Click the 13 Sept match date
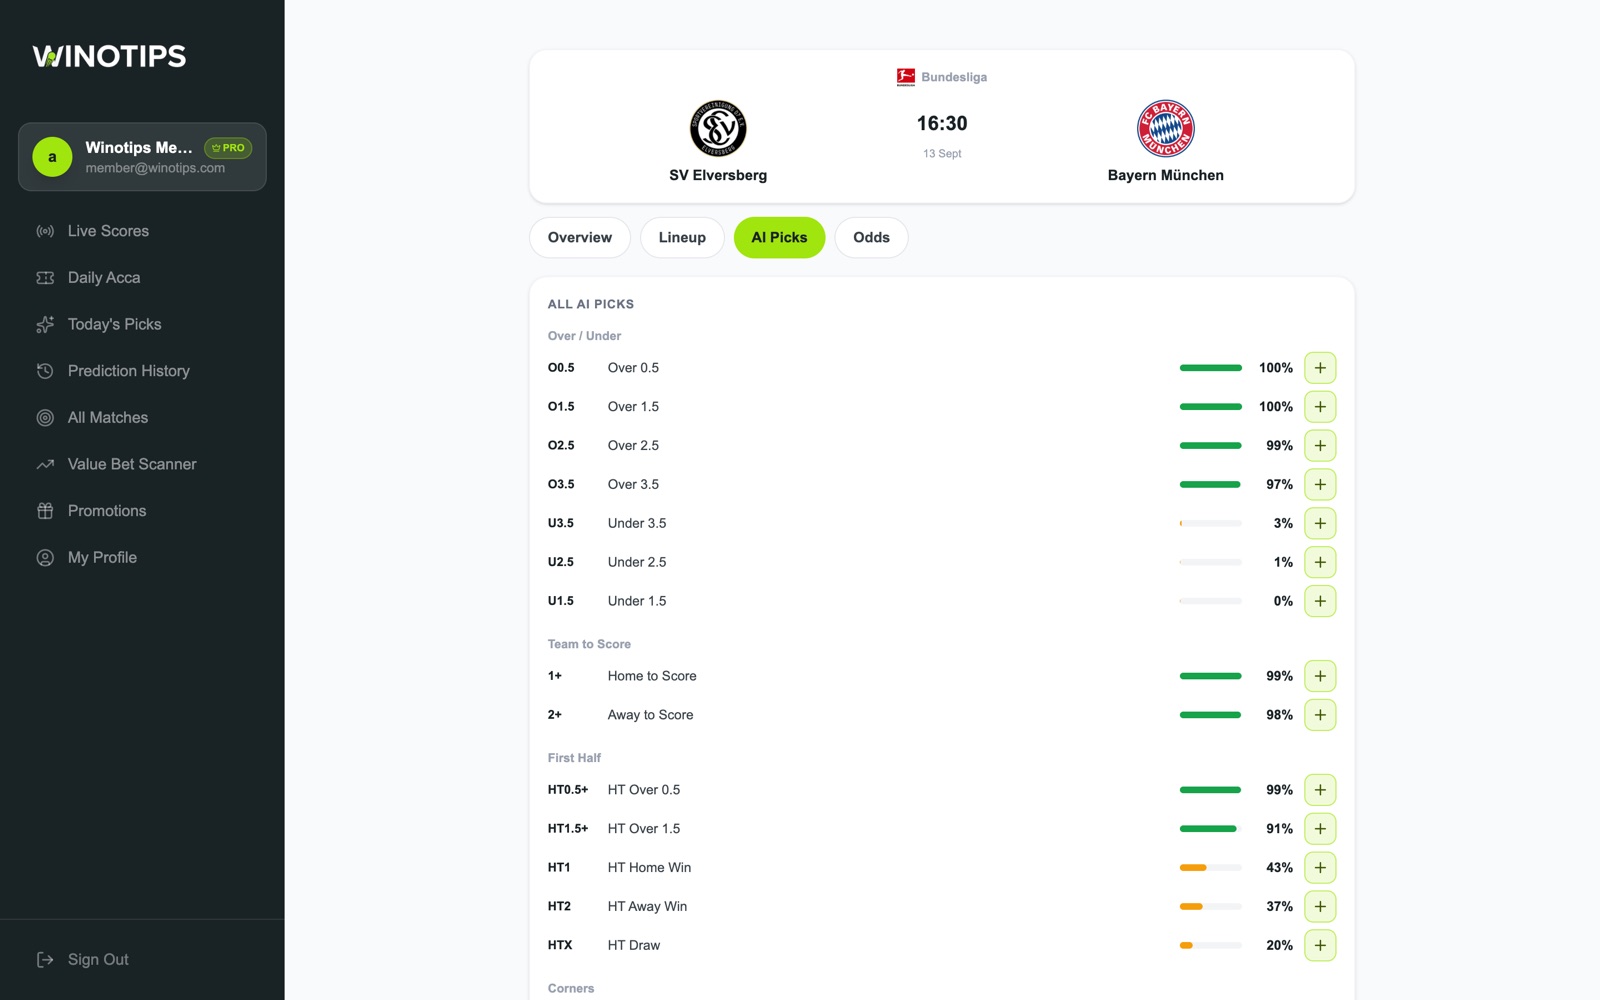This screenshot has height=1000, width=1600. click(x=942, y=154)
